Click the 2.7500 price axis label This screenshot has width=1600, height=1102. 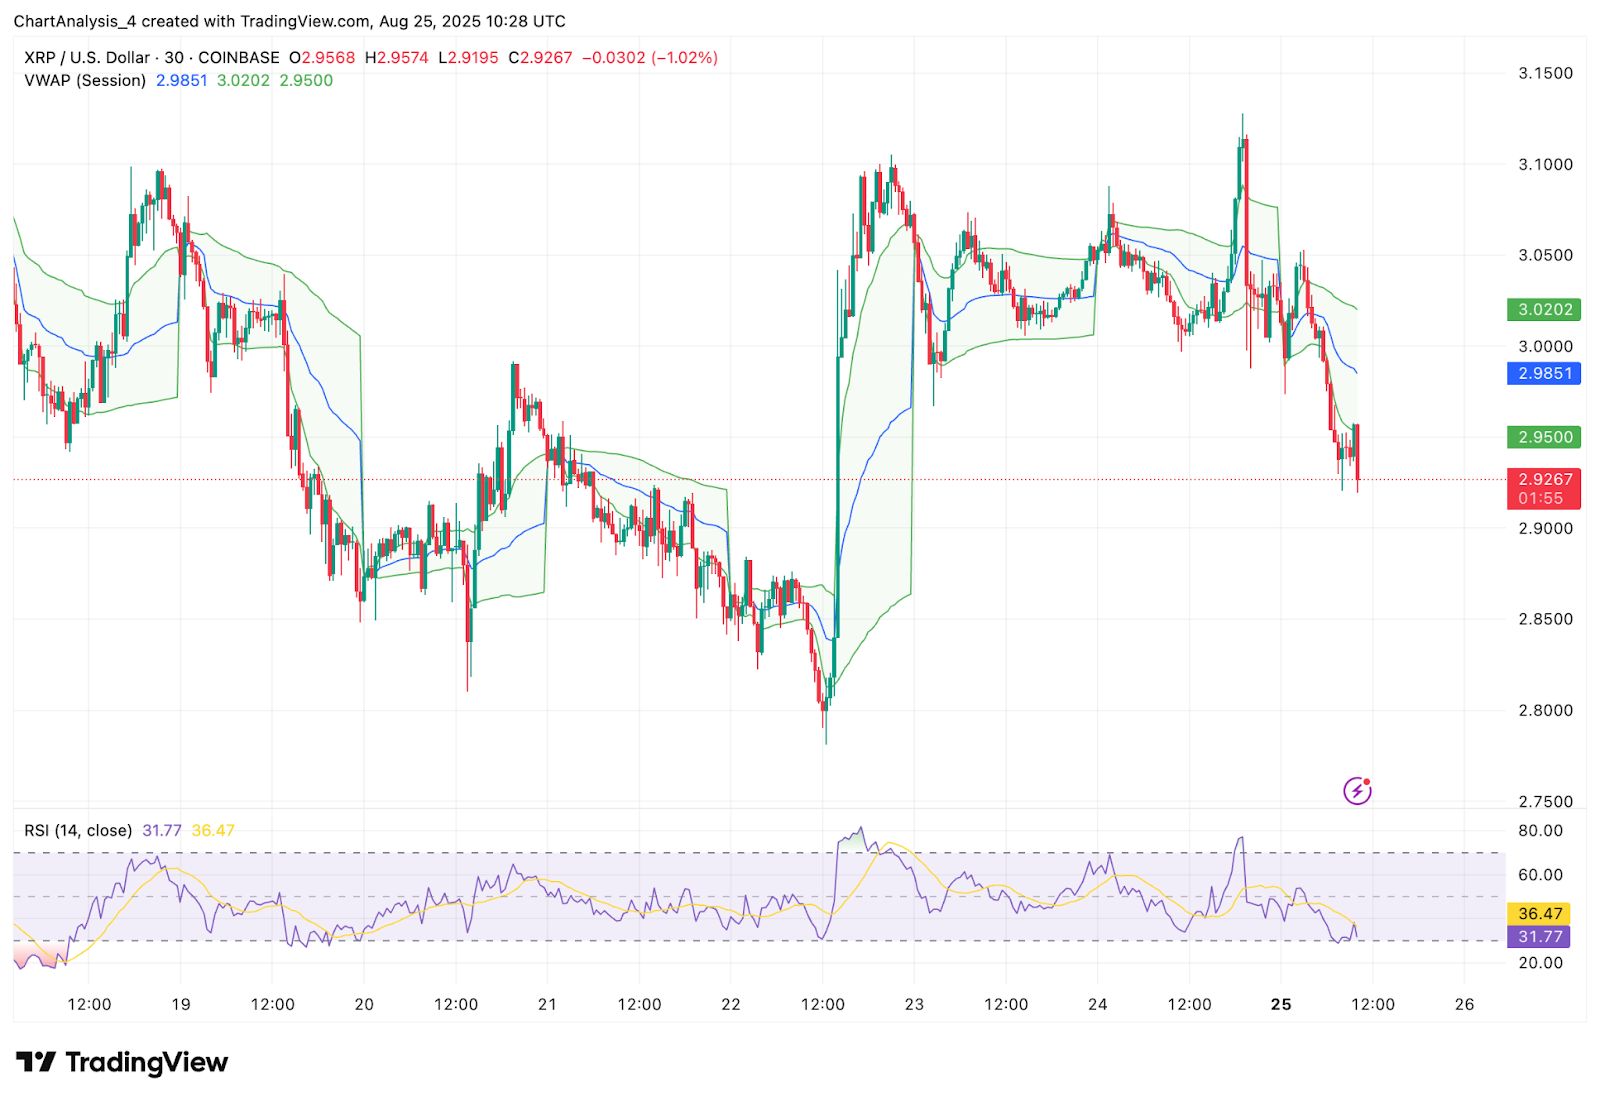[x=1545, y=801]
